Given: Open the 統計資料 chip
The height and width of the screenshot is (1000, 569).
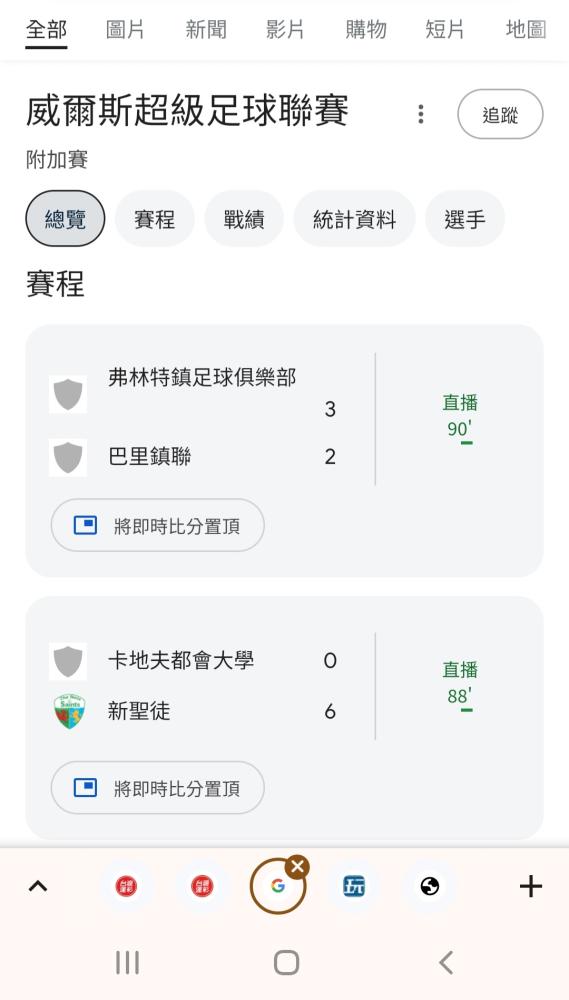Looking at the screenshot, I should click(x=354, y=219).
